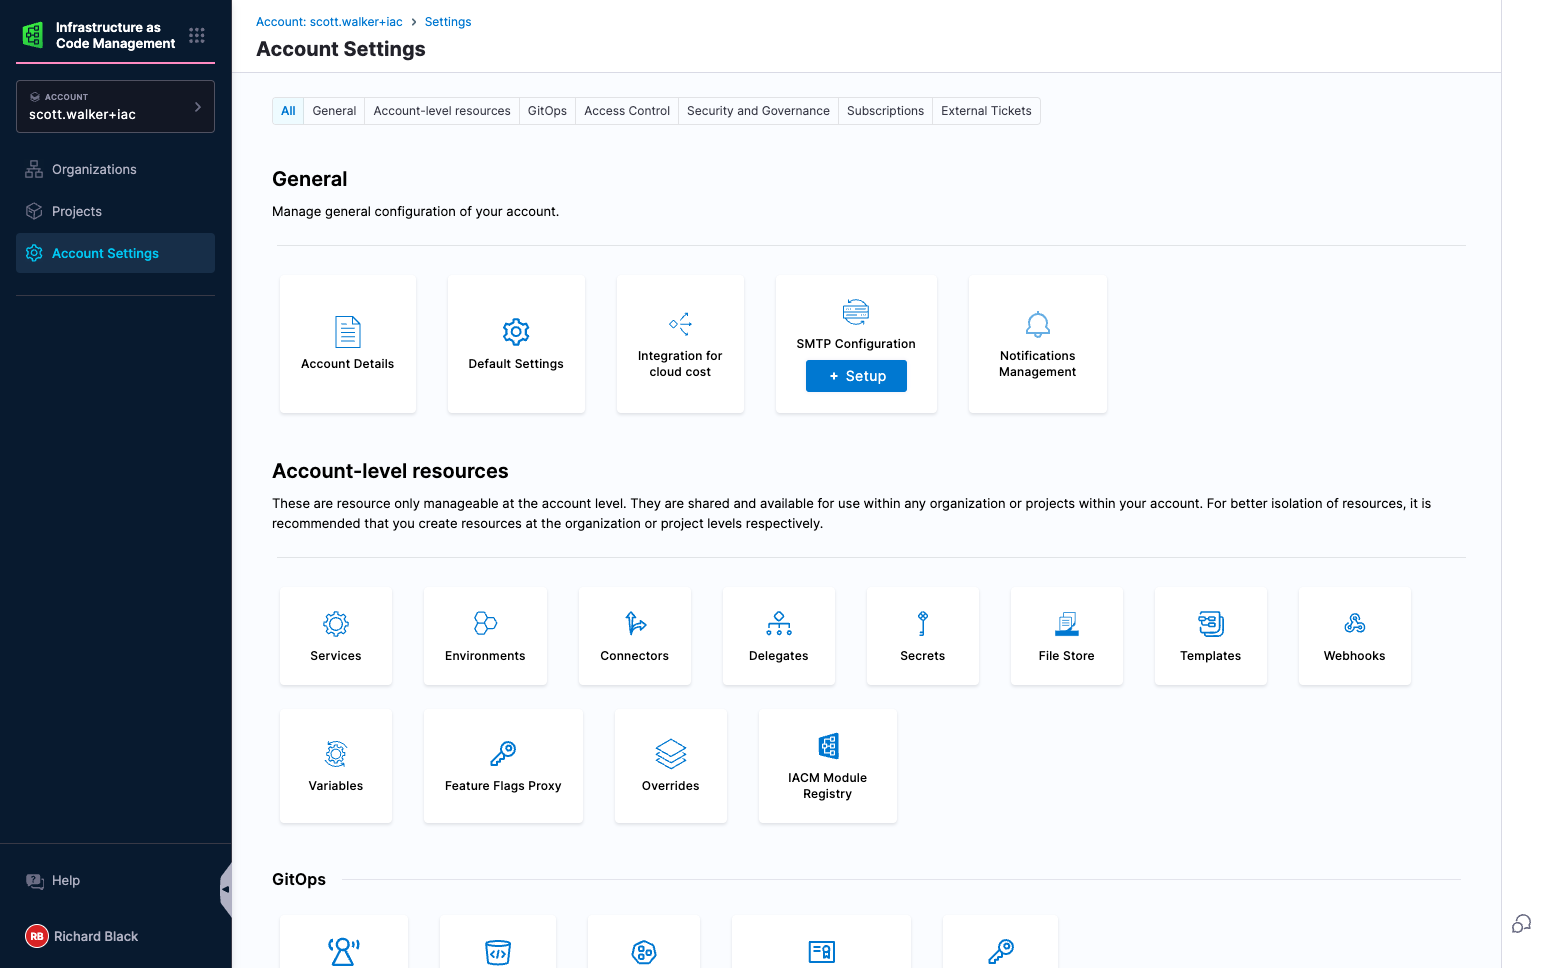Viewport: 1541px width, 968px height.
Task: Switch to the External Tickets tab
Action: click(986, 111)
